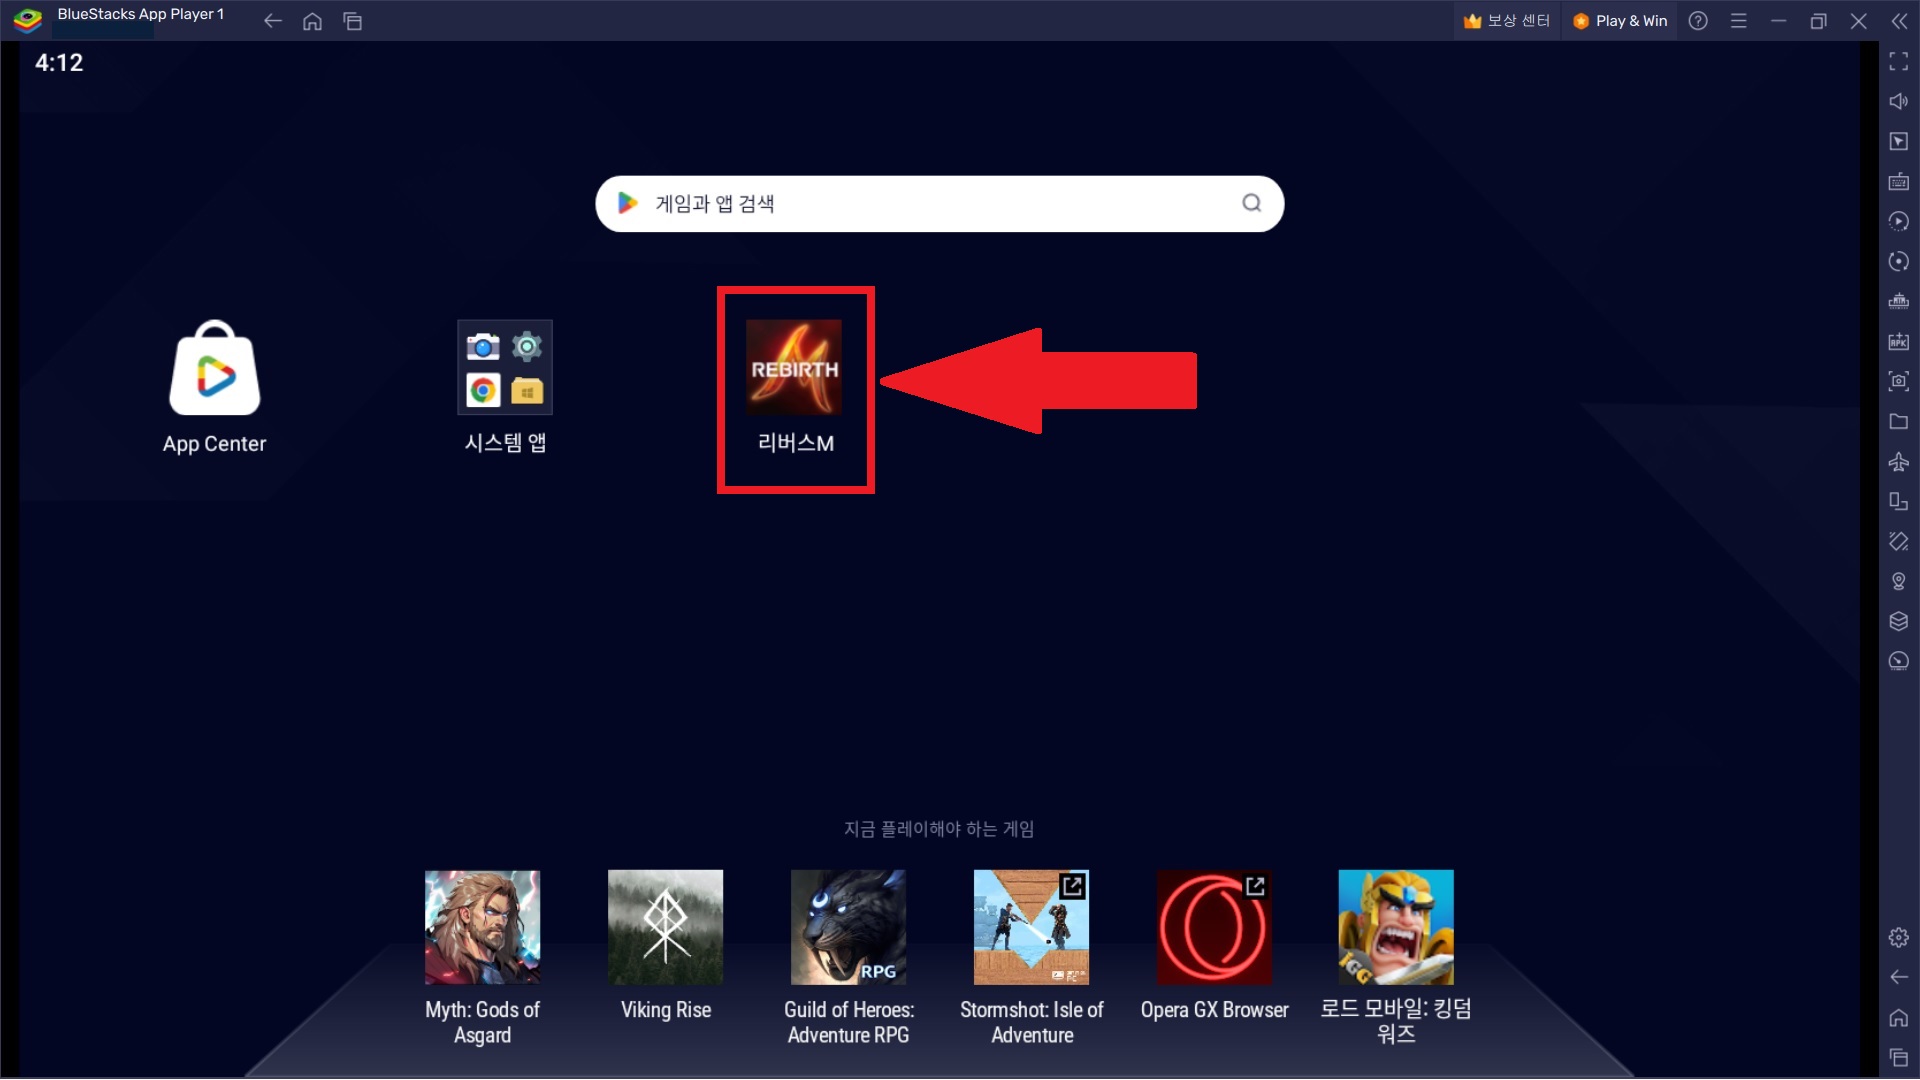Image resolution: width=1920 pixels, height=1080 pixels.
Task: Open Opera GX Browser thumbnail
Action: [x=1214, y=927]
